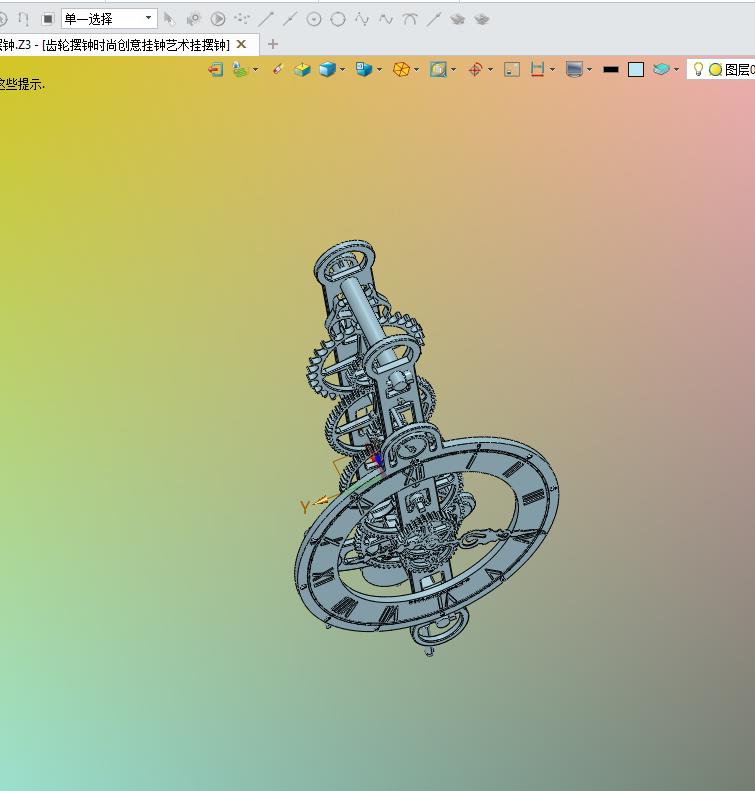Screen dimensions: 755x791
Task: Click the exit icon with red arrow
Action: (216, 69)
